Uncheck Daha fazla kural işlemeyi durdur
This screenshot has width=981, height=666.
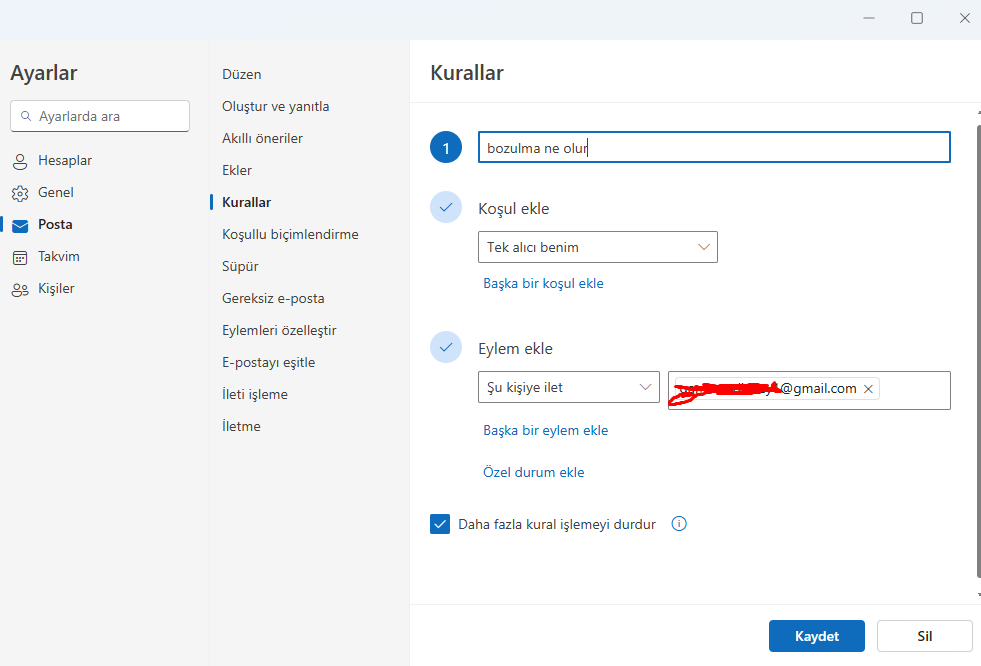pos(440,524)
